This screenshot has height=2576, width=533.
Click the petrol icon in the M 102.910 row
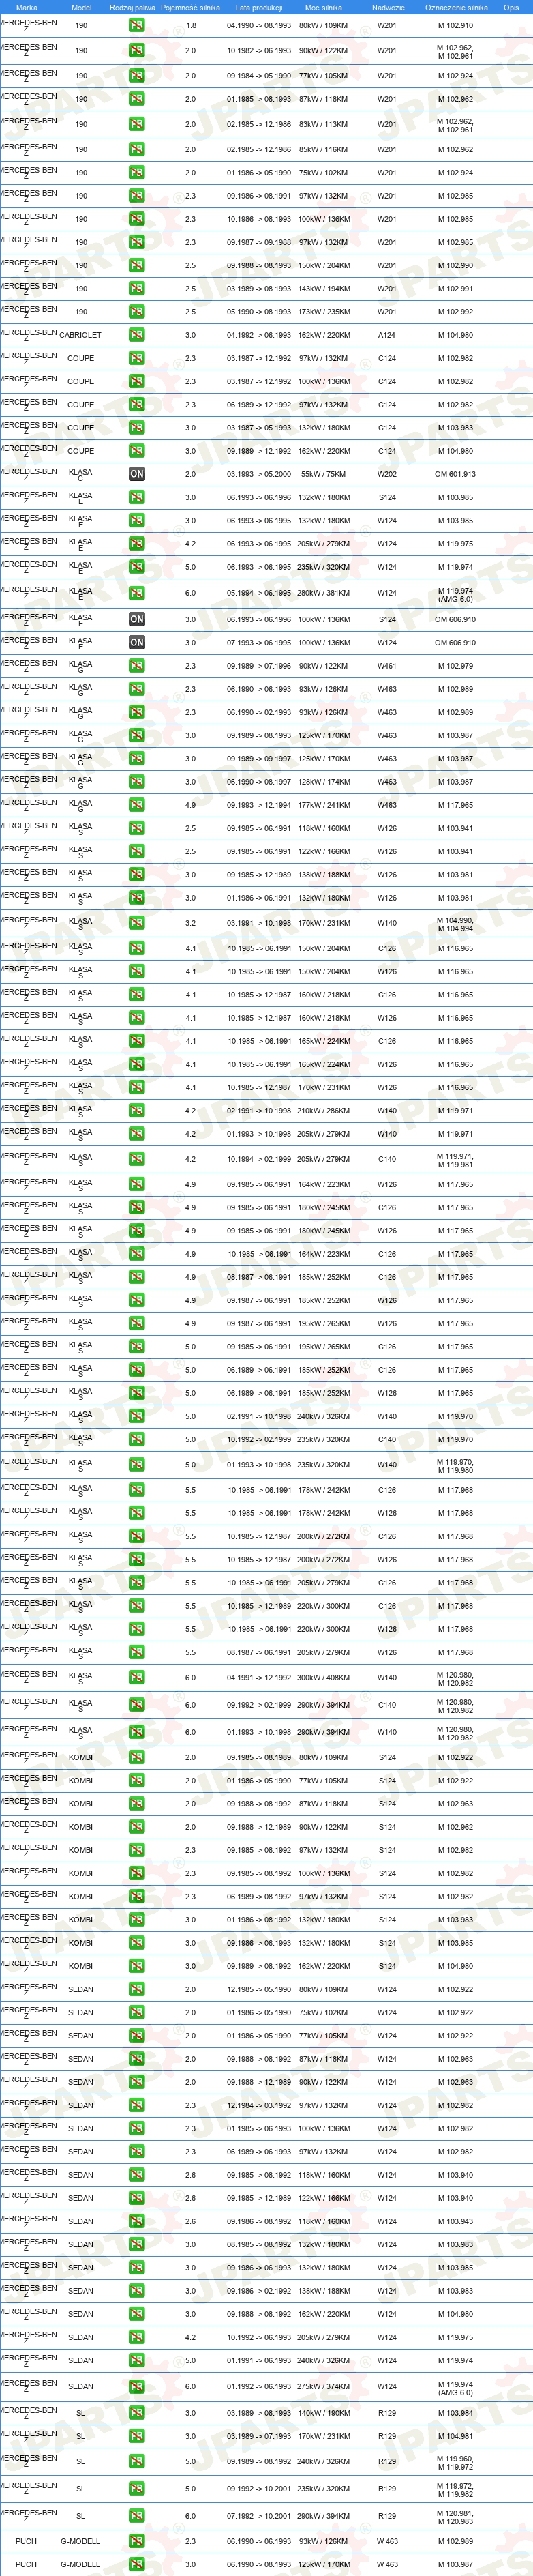click(x=137, y=25)
